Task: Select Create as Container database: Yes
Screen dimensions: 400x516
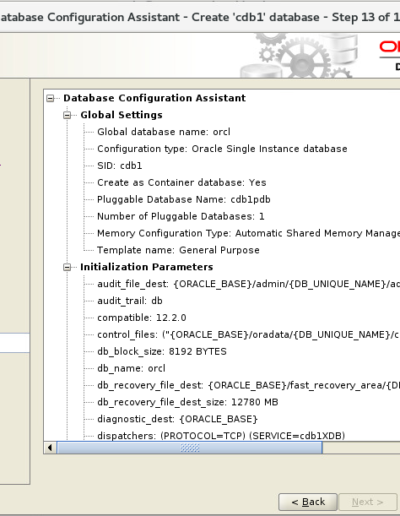Action: [182, 183]
